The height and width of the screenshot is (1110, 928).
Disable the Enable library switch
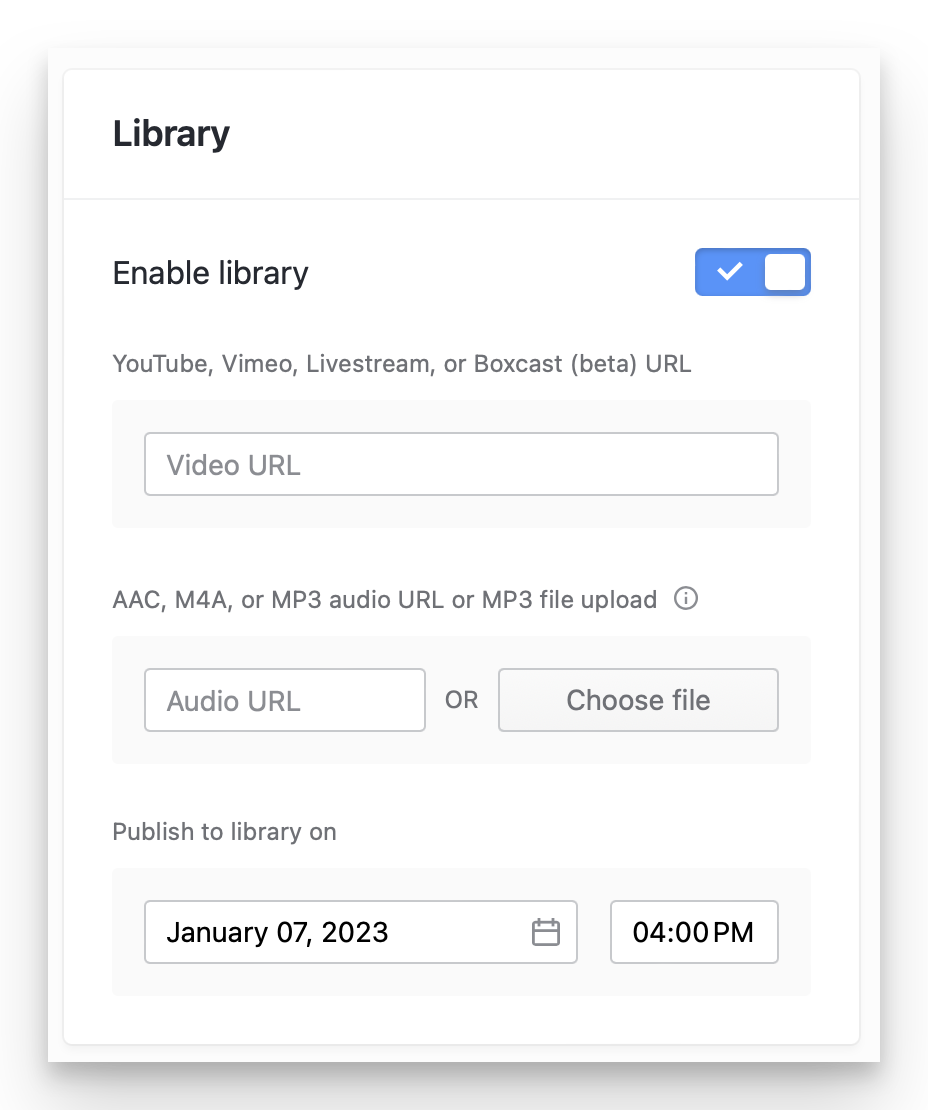click(752, 272)
